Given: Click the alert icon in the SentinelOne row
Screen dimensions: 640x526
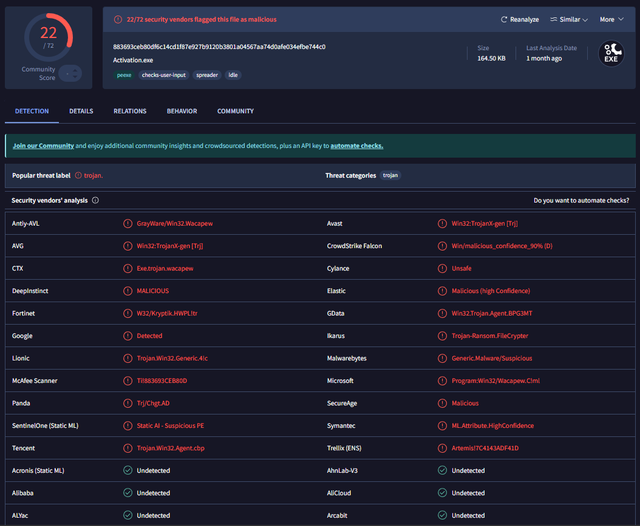Looking at the screenshot, I should click(x=128, y=426).
